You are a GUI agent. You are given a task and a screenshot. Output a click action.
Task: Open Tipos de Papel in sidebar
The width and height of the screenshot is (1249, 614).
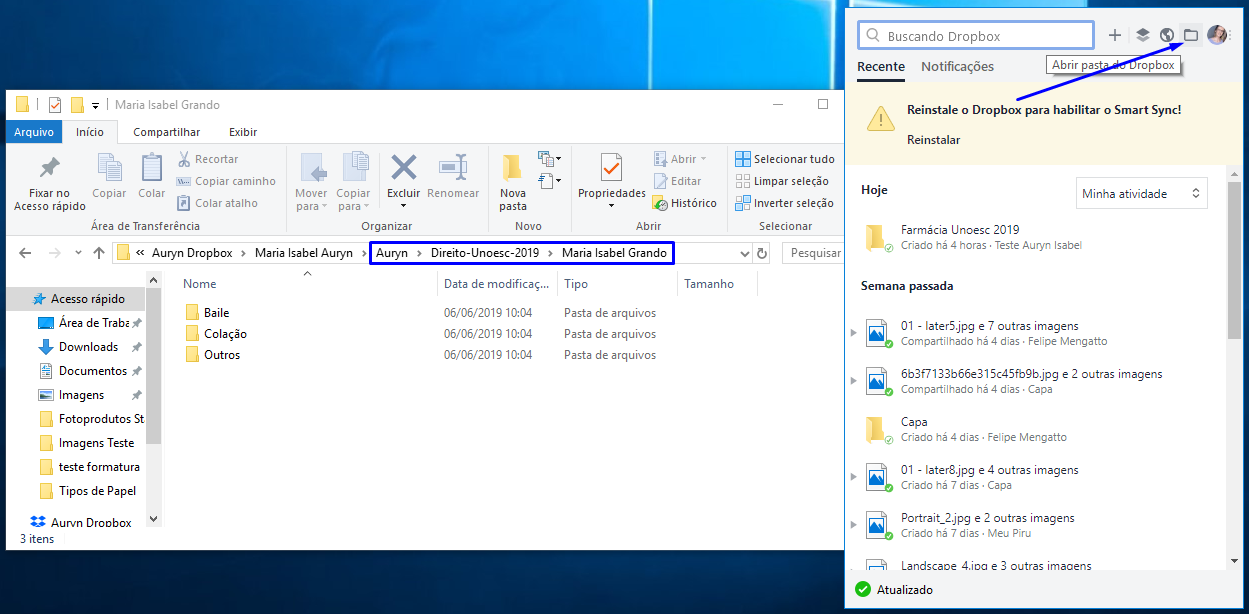click(97, 491)
